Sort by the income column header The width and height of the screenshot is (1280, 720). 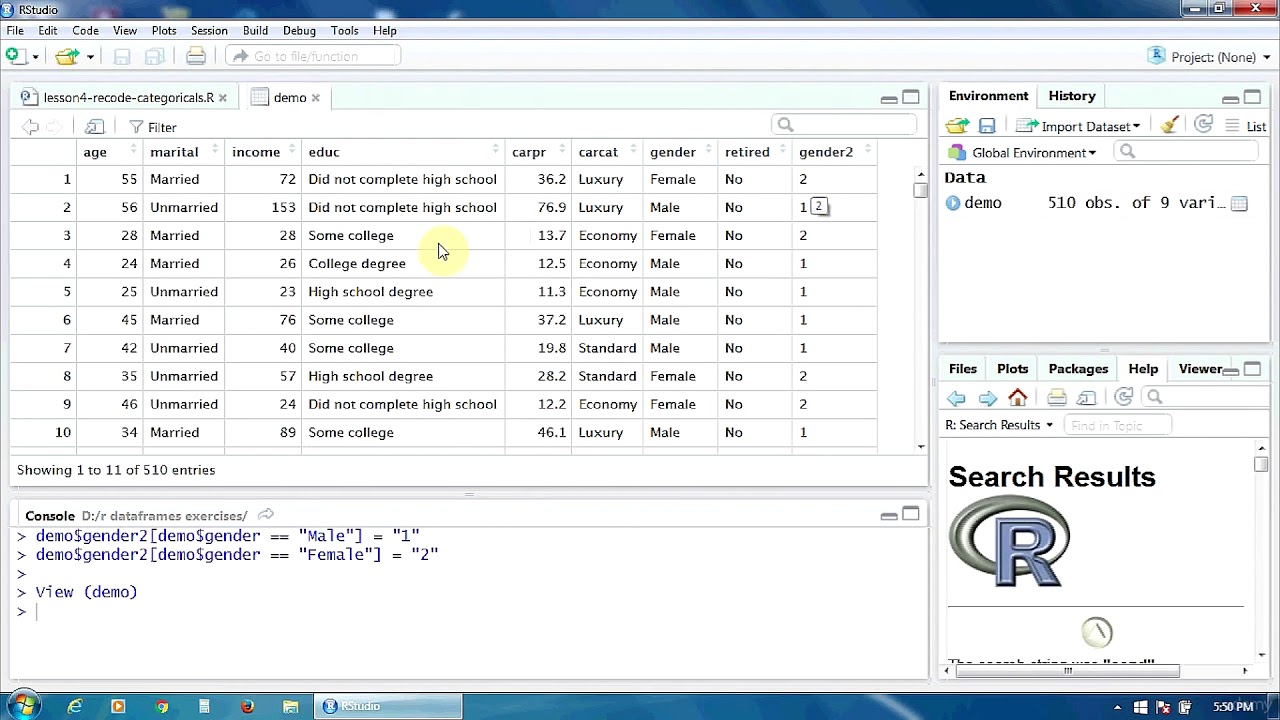point(263,152)
